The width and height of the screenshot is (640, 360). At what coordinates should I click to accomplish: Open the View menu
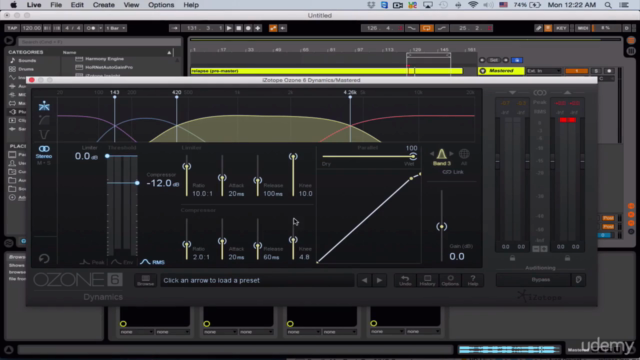131,5
